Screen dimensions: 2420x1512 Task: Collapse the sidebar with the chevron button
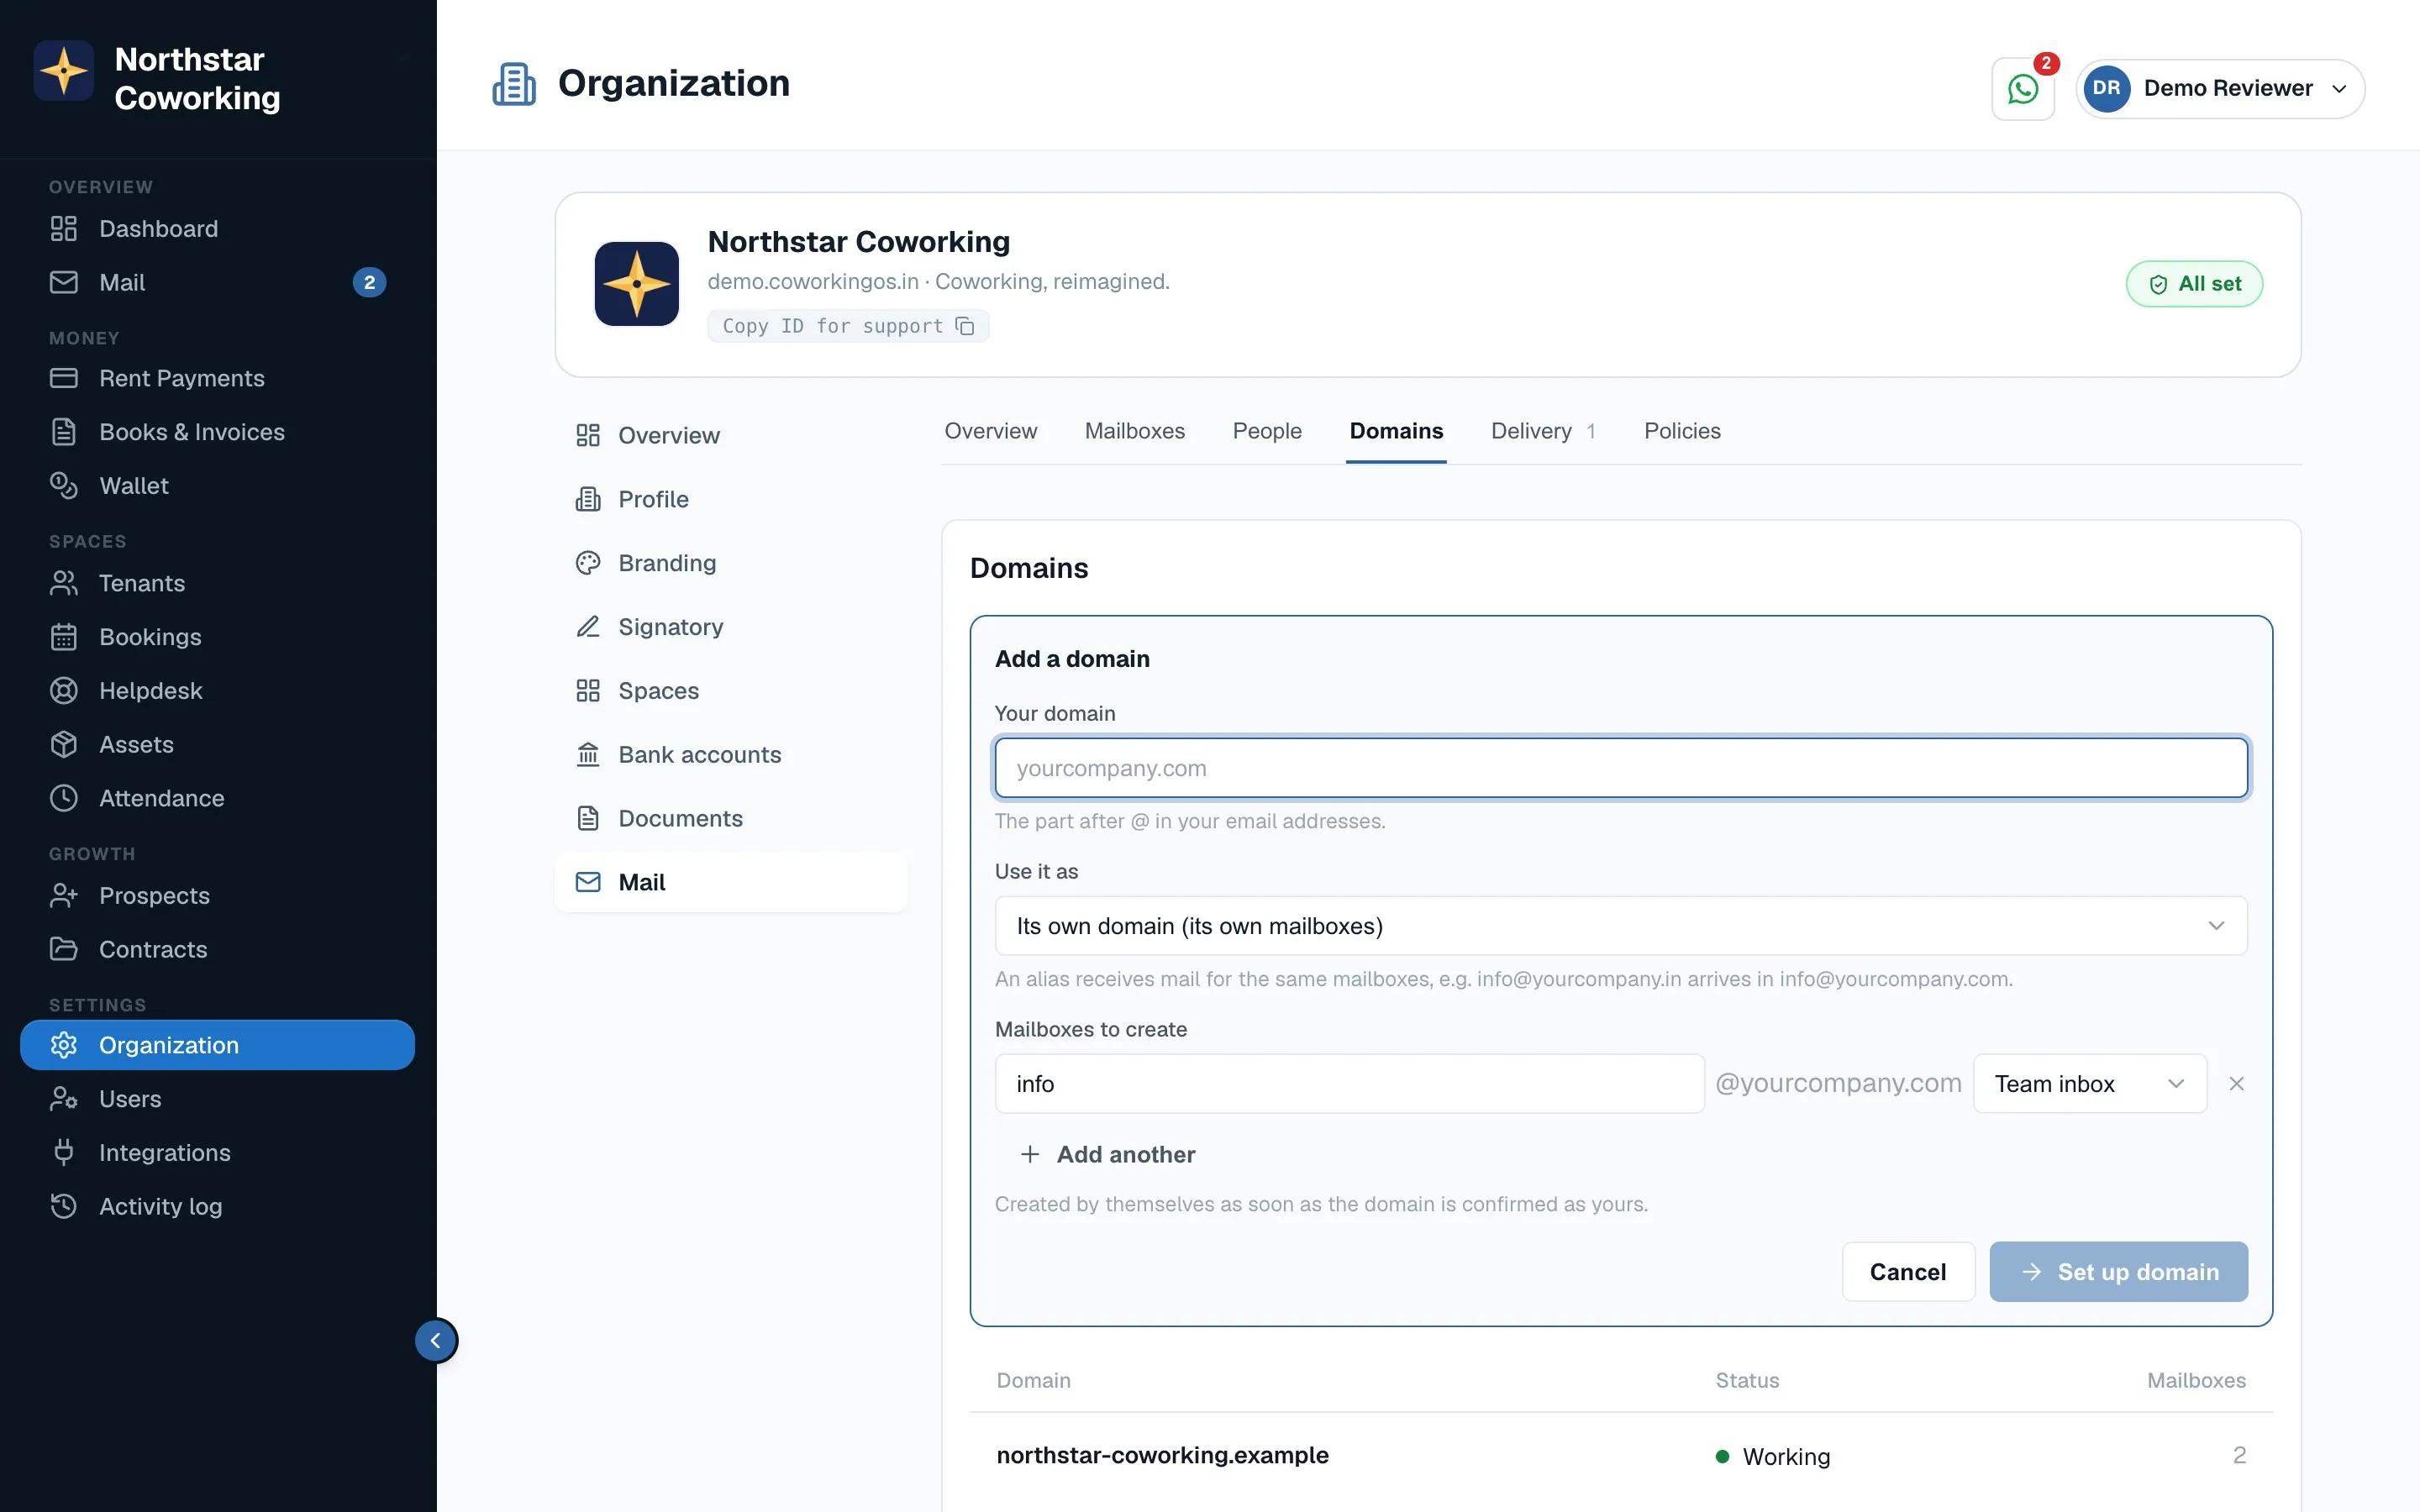coord(436,1340)
